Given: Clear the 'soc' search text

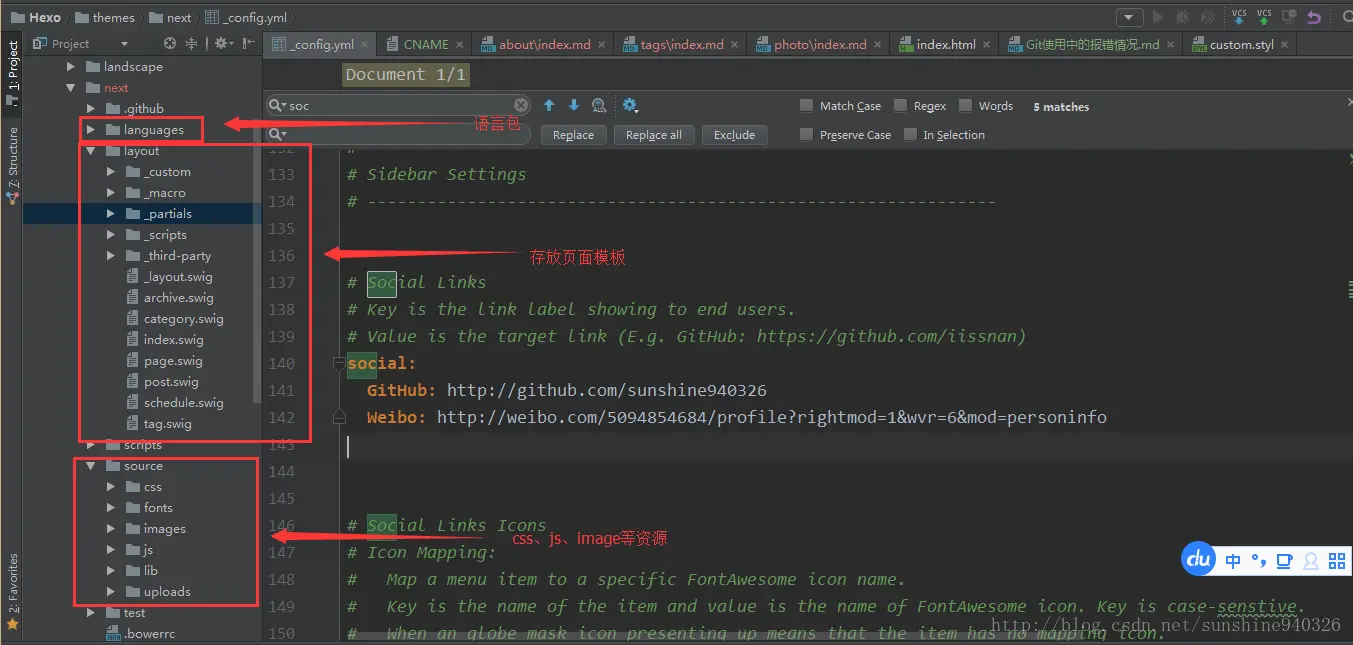Looking at the screenshot, I should coord(521,105).
